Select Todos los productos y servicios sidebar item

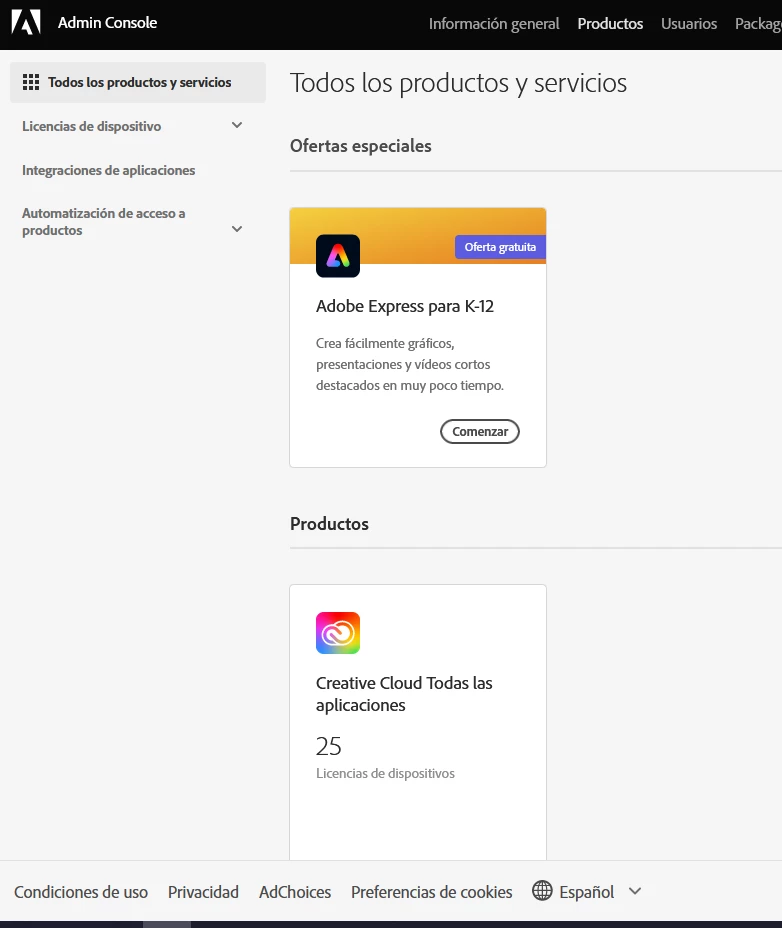[138, 82]
